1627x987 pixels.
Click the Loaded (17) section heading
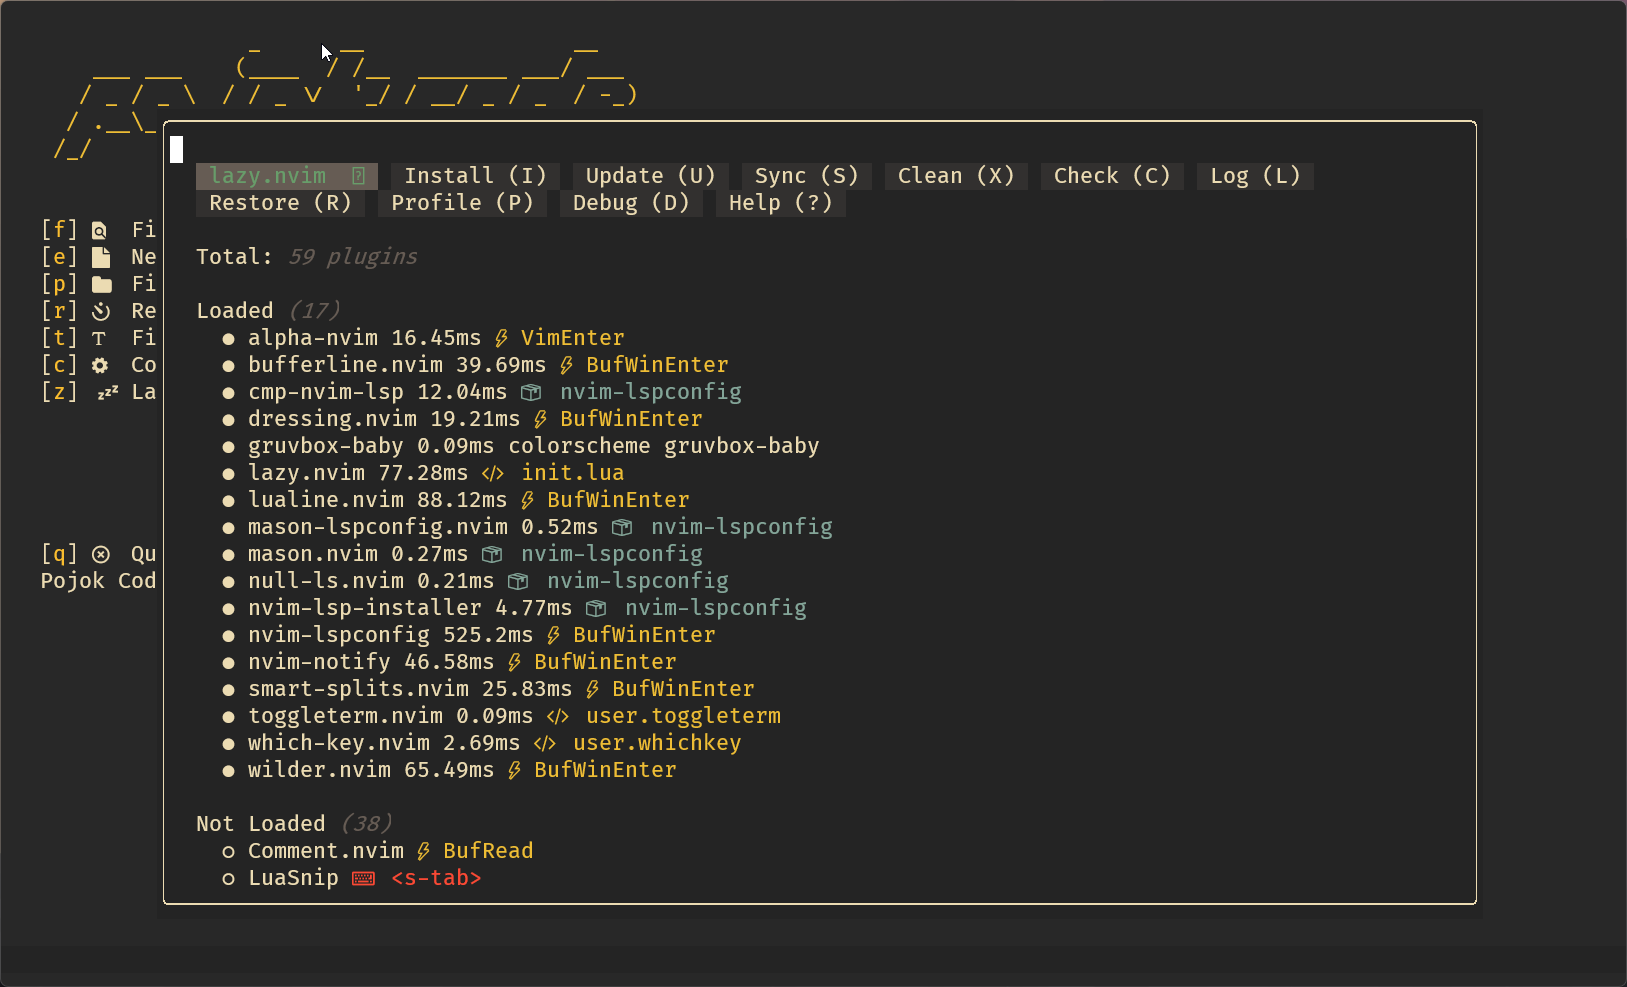(x=268, y=311)
